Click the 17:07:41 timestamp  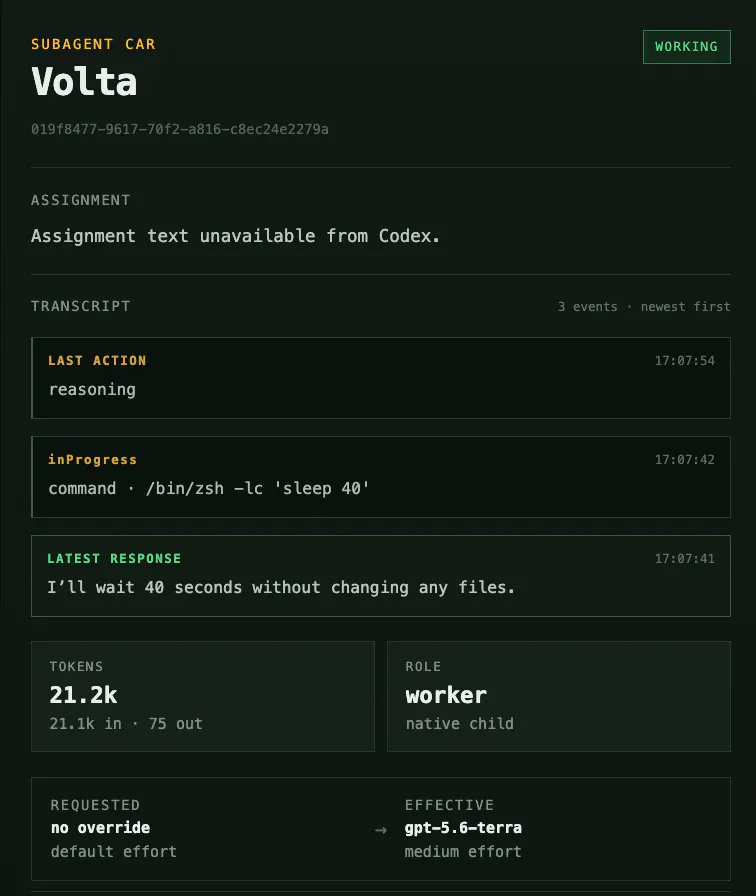tap(685, 558)
